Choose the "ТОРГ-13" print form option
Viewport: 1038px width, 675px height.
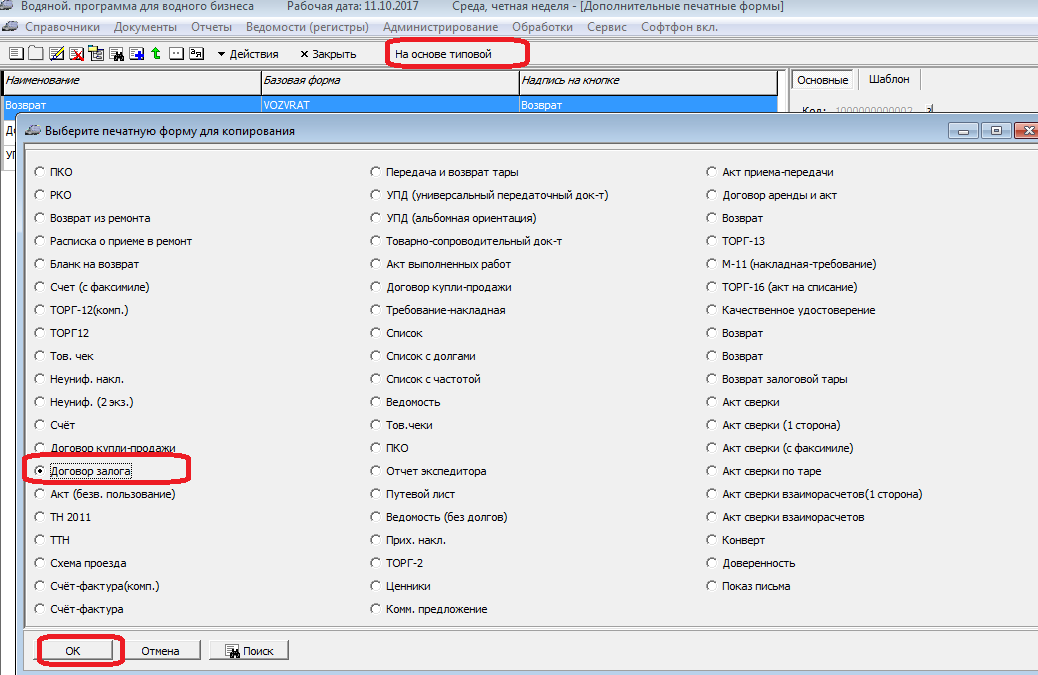click(712, 241)
